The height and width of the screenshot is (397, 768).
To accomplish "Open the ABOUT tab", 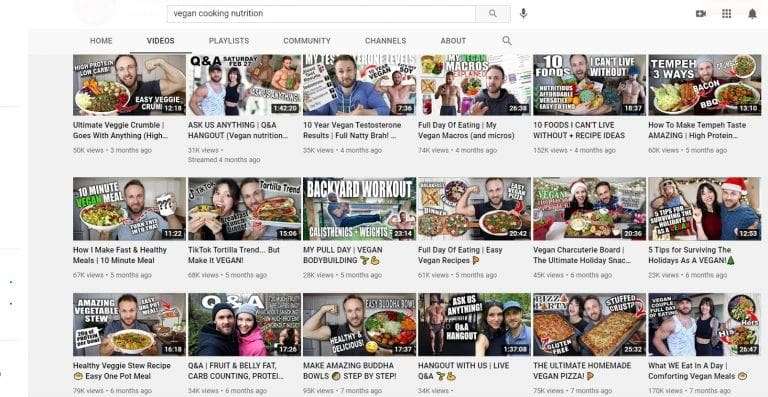I will point(453,41).
